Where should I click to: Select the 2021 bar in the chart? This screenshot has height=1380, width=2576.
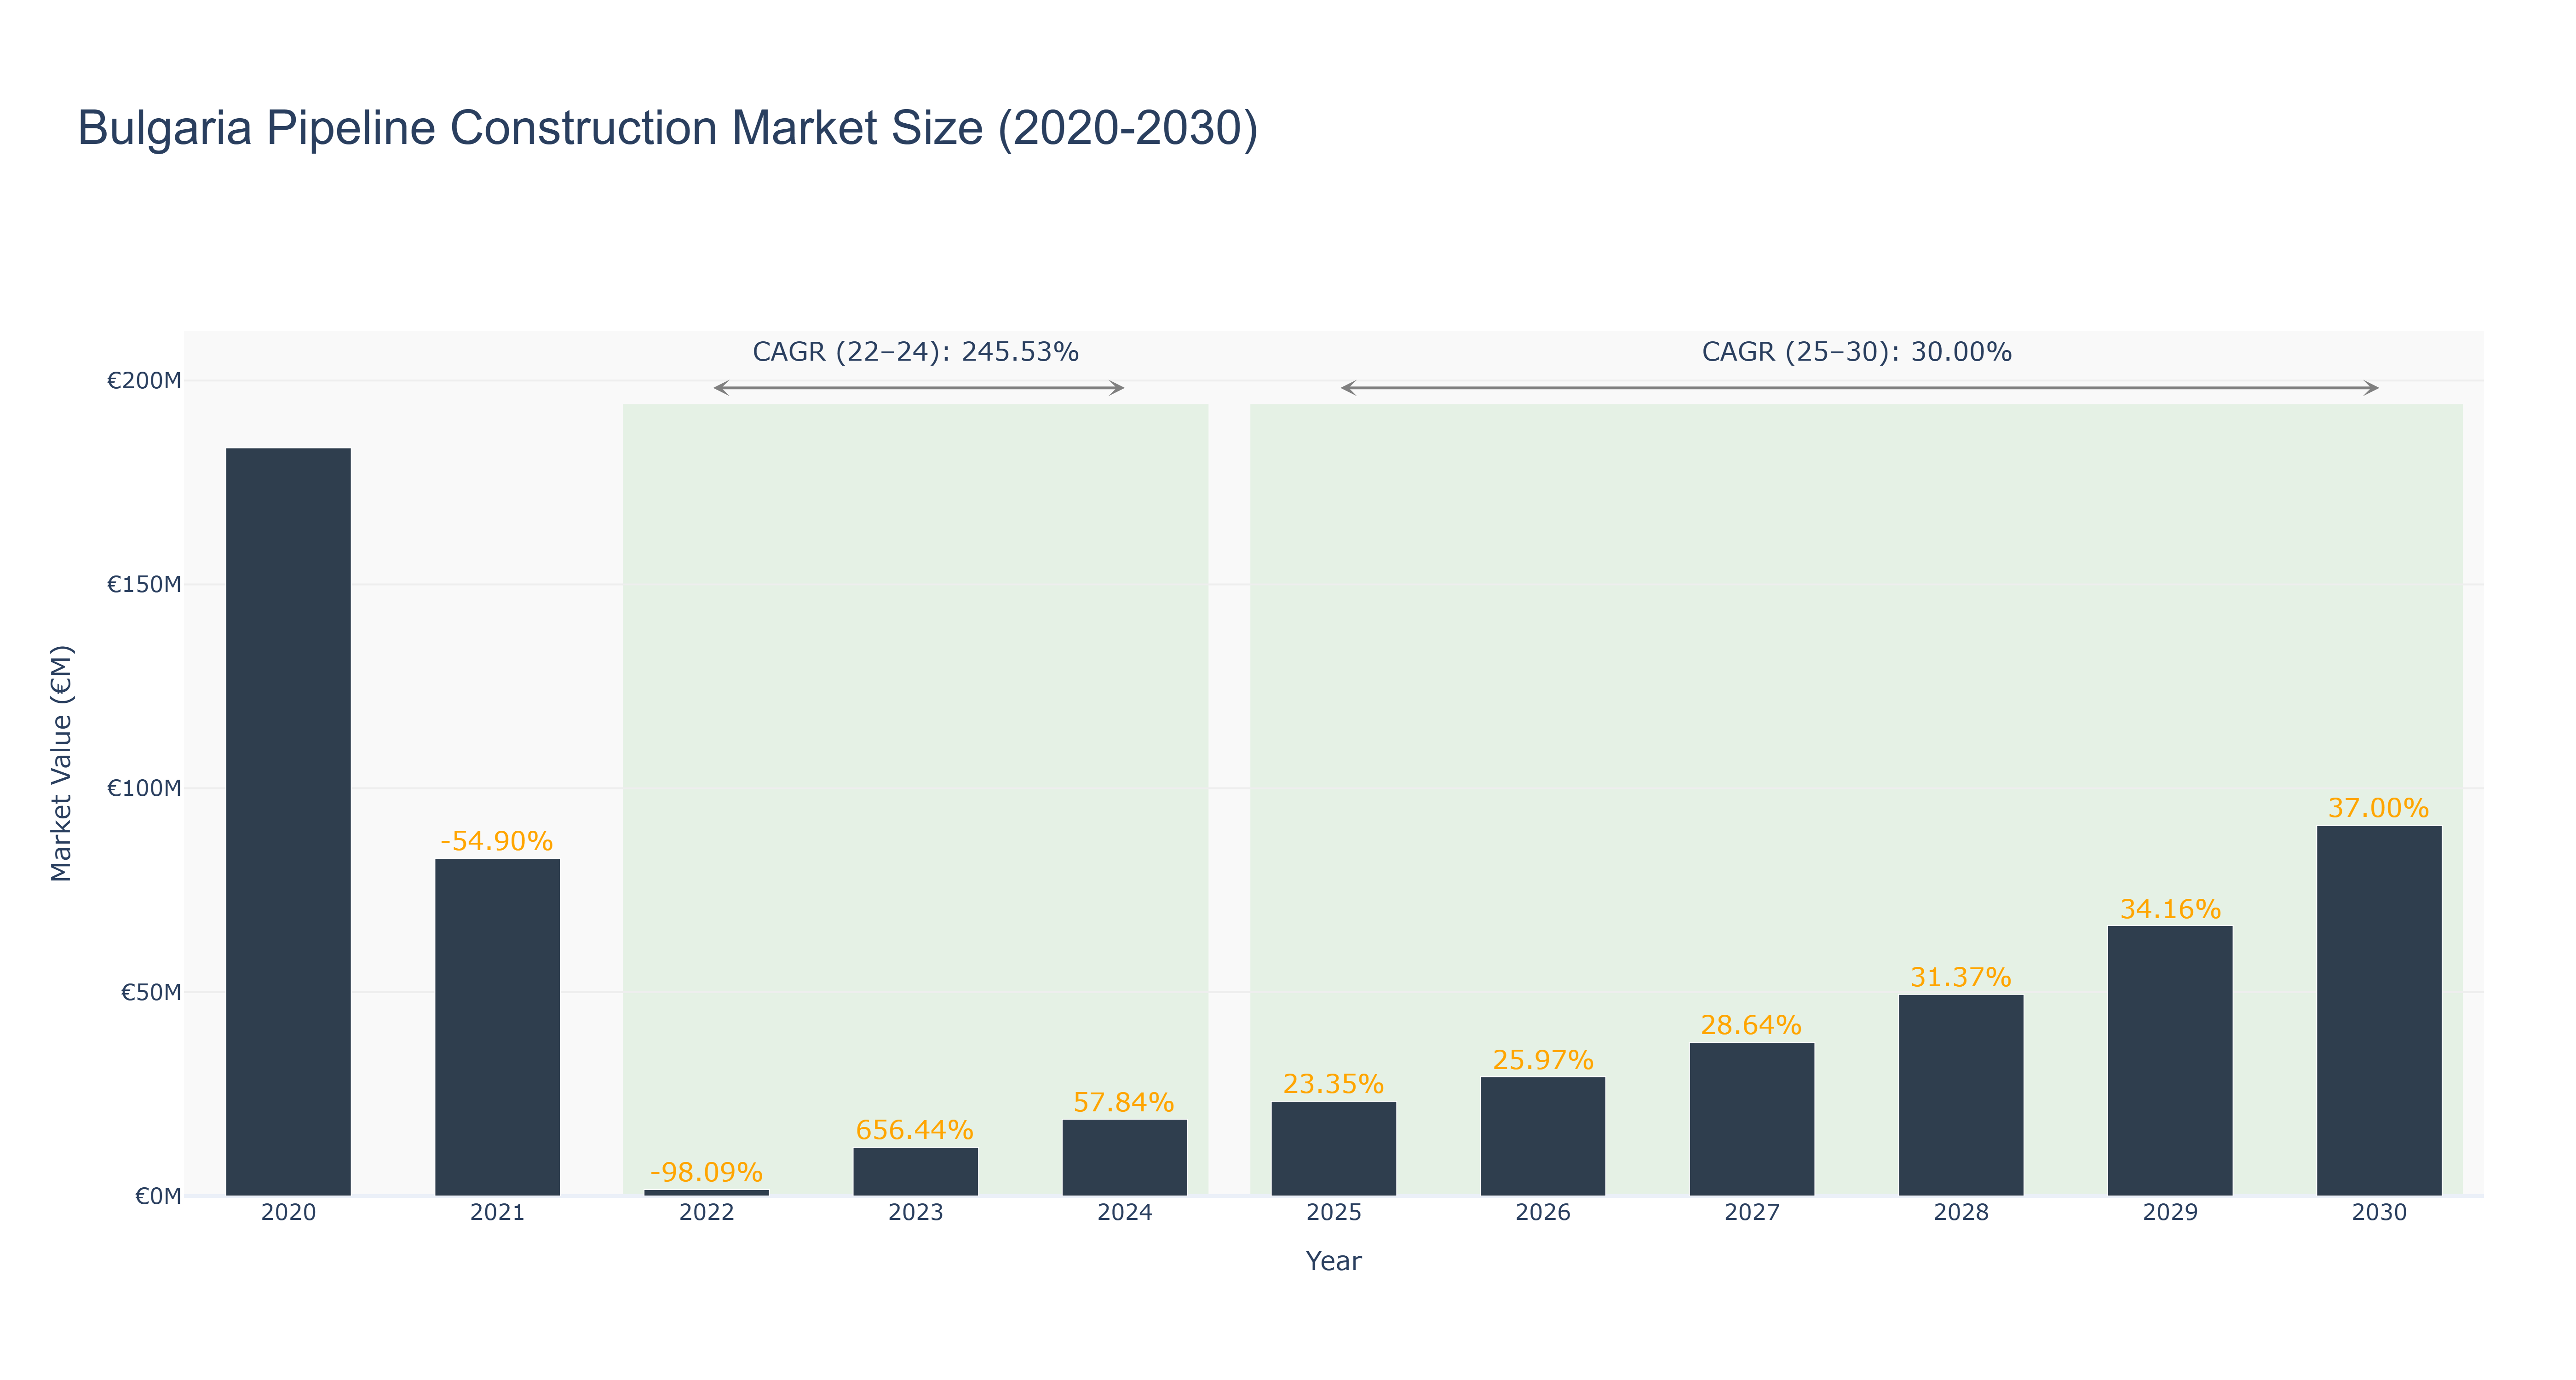[497, 1027]
